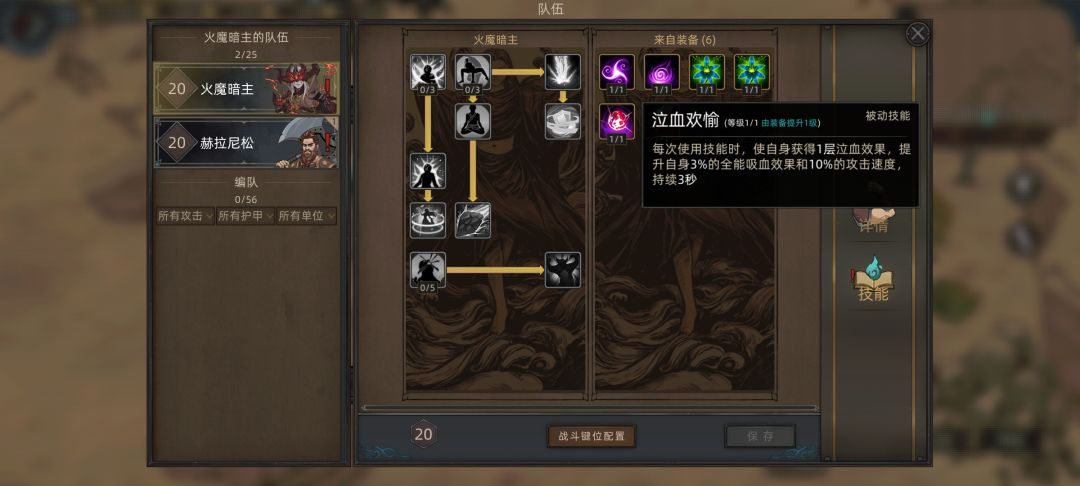1080x486 pixels.
Task: Select the lightning strike skill node
Action: point(563,72)
